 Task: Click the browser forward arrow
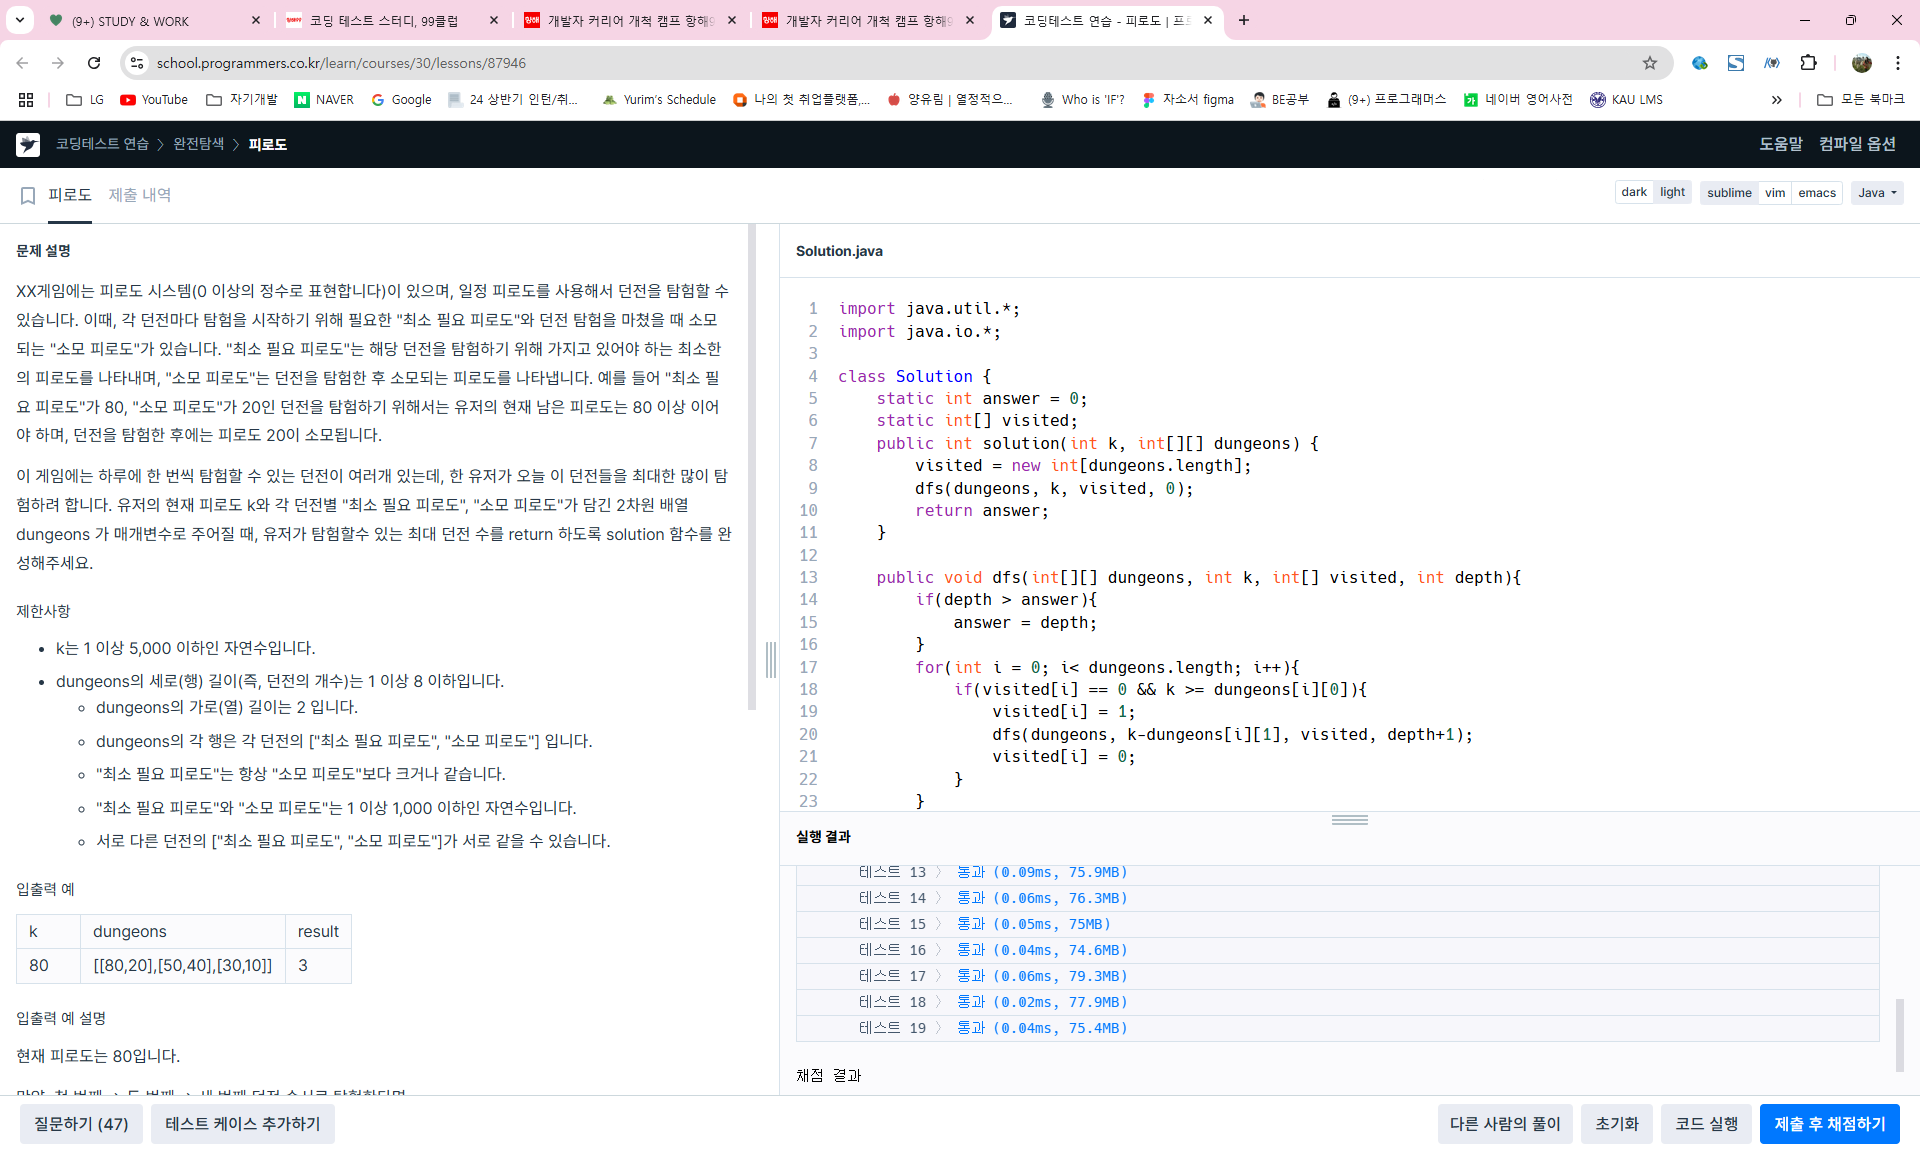point(58,63)
